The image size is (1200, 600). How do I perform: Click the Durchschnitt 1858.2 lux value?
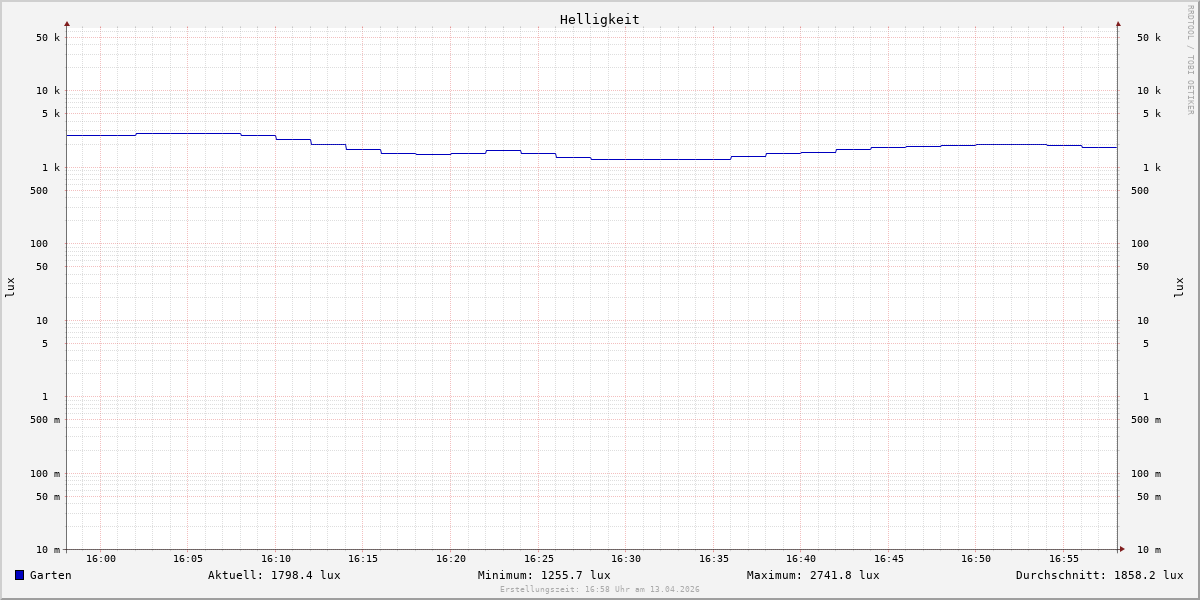[1099, 575]
